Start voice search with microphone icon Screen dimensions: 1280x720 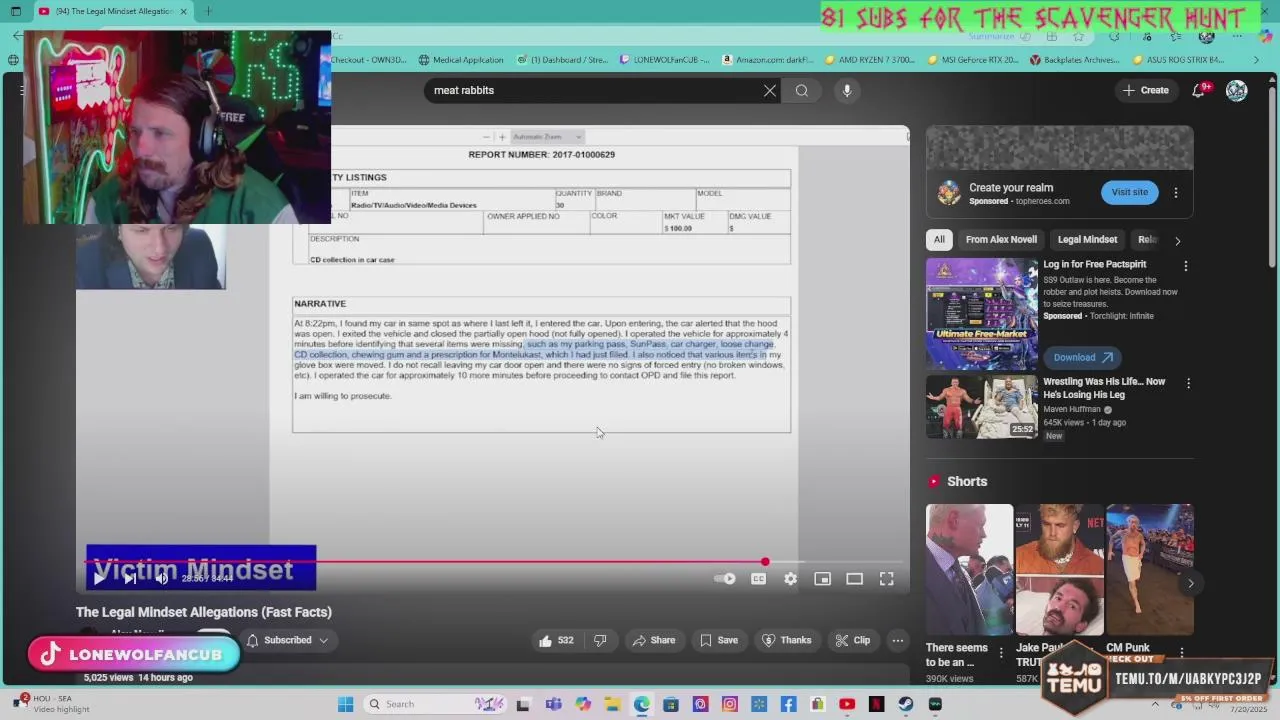click(x=847, y=90)
